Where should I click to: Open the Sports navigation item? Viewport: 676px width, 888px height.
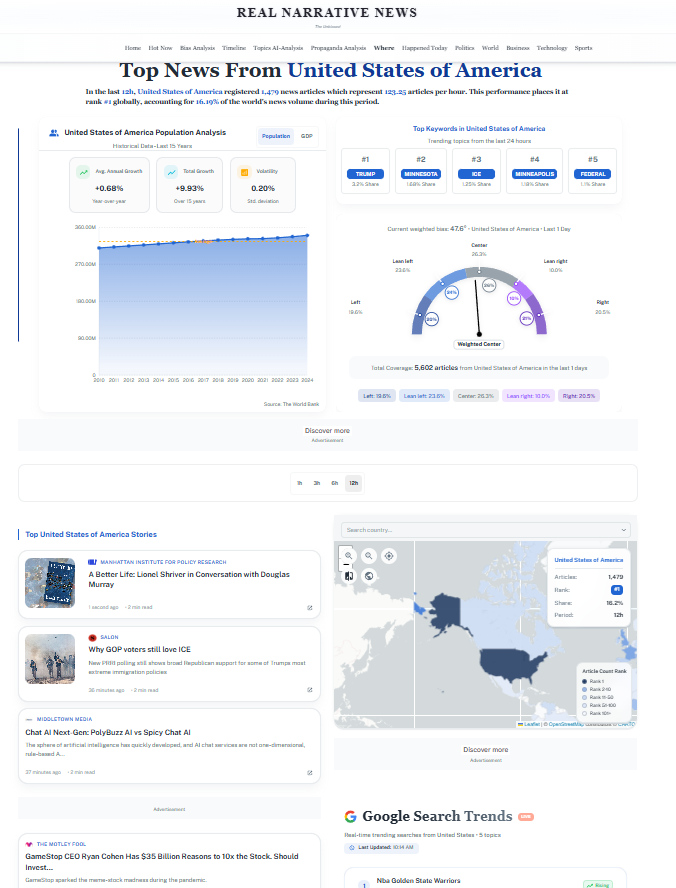(x=583, y=48)
